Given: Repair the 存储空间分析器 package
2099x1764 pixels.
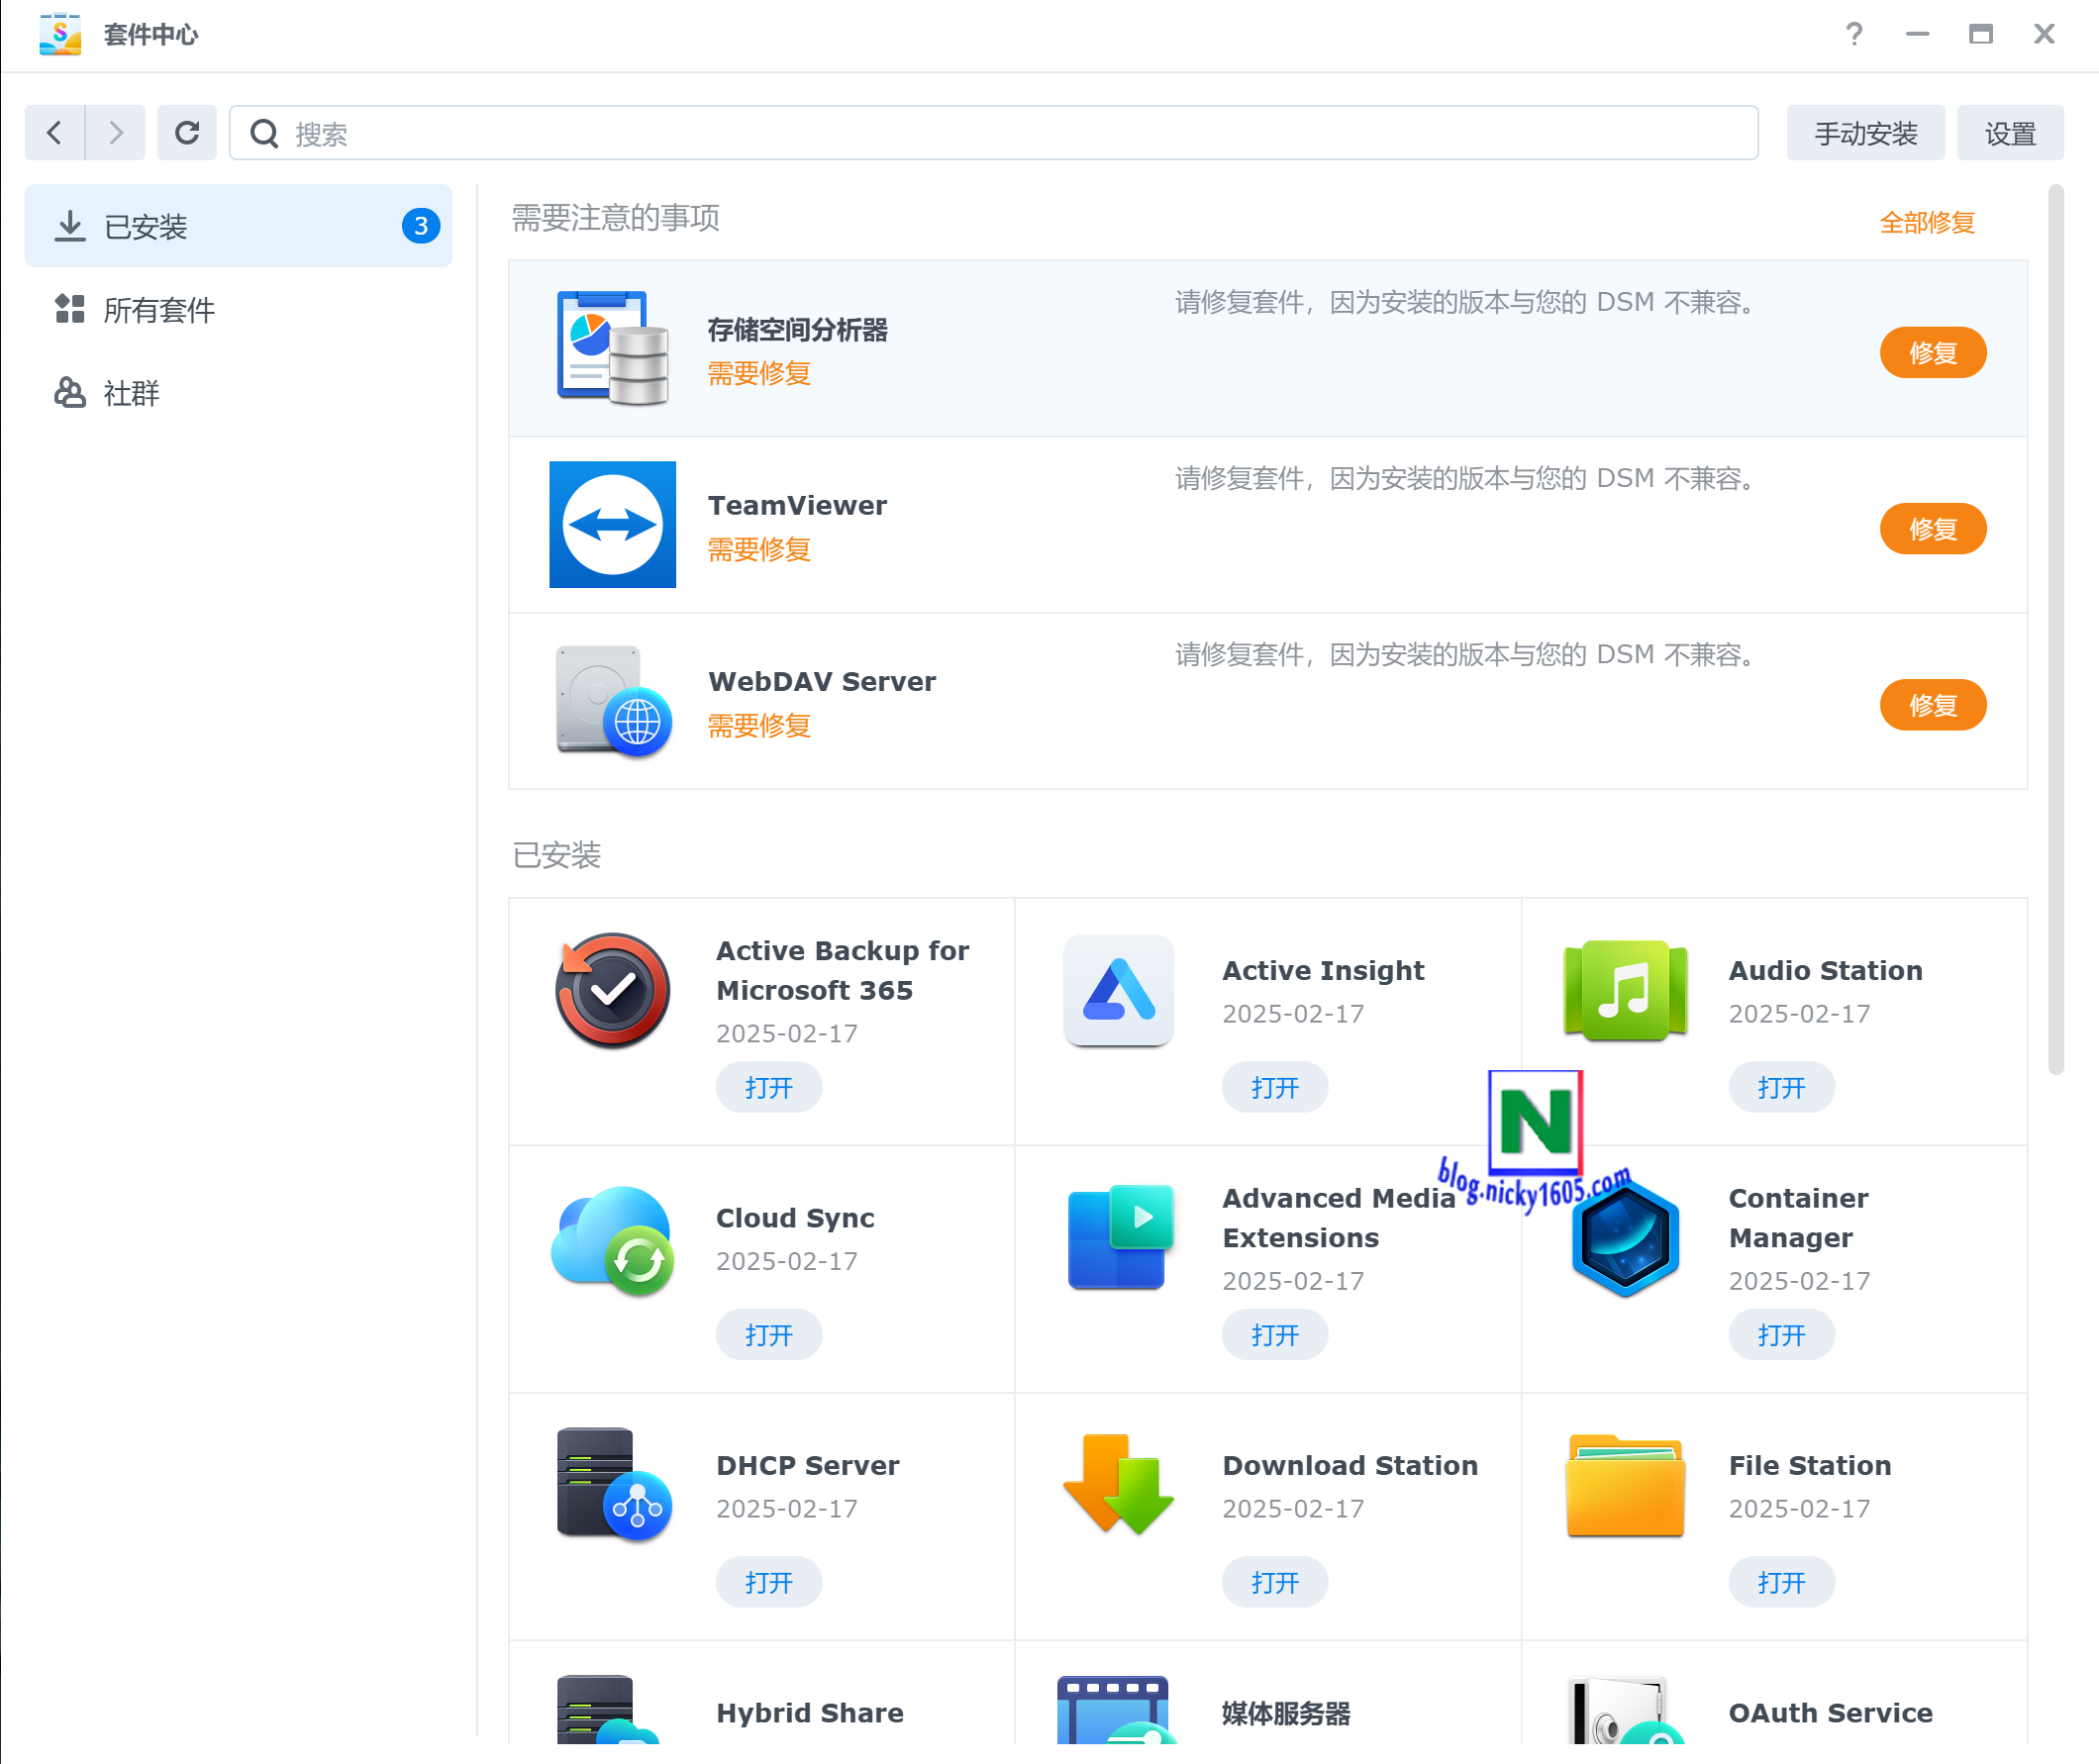Looking at the screenshot, I should [x=1932, y=353].
